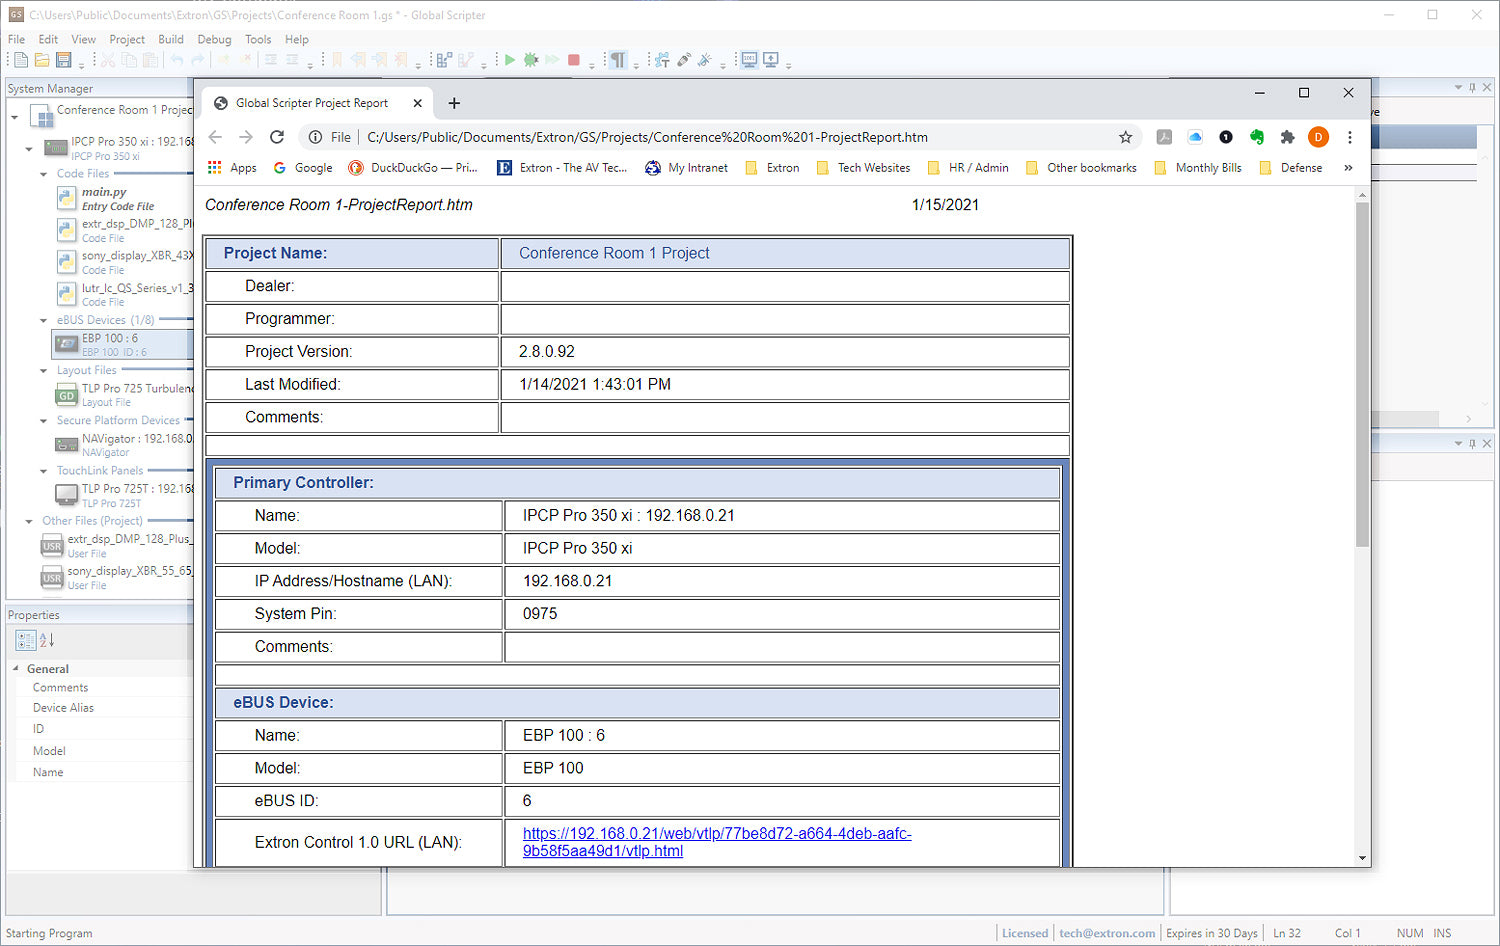Click the categorized view icon in Properties panel
This screenshot has width=1500, height=946.
coord(26,640)
